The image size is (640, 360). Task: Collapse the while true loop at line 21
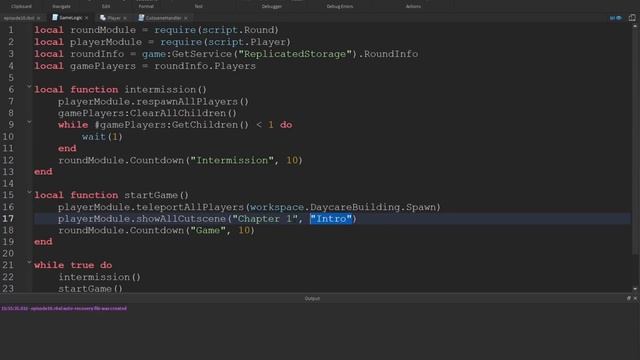(x=29, y=262)
